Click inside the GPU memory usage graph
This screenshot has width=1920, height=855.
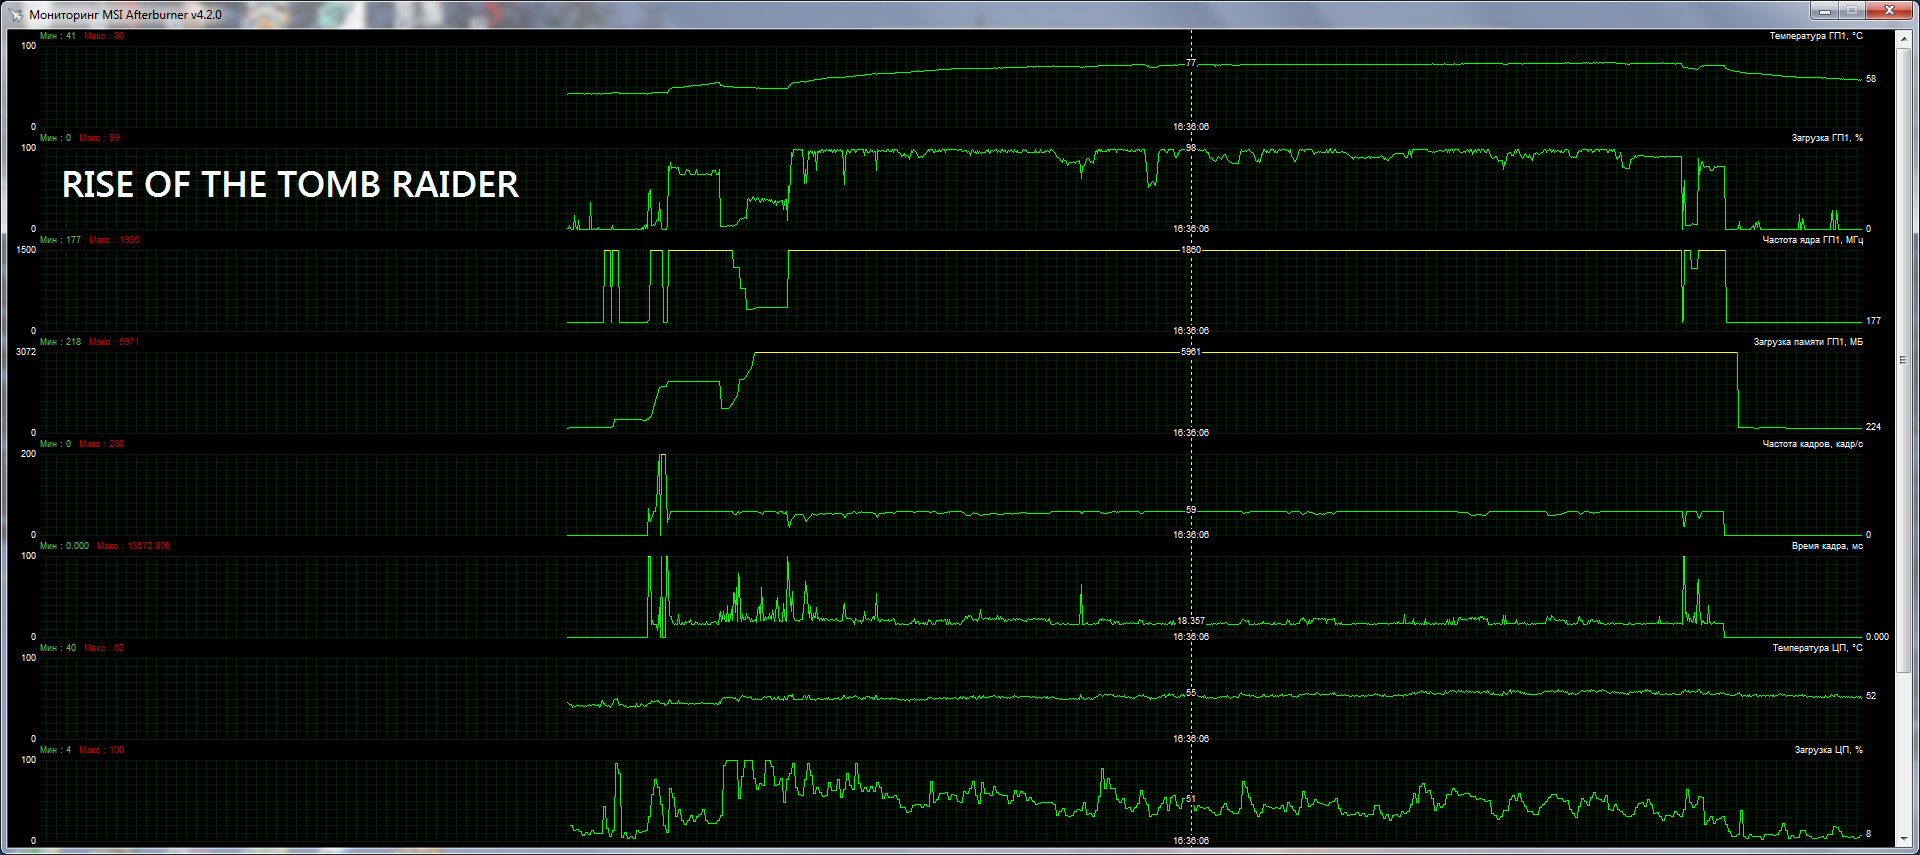click(x=950, y=392)
